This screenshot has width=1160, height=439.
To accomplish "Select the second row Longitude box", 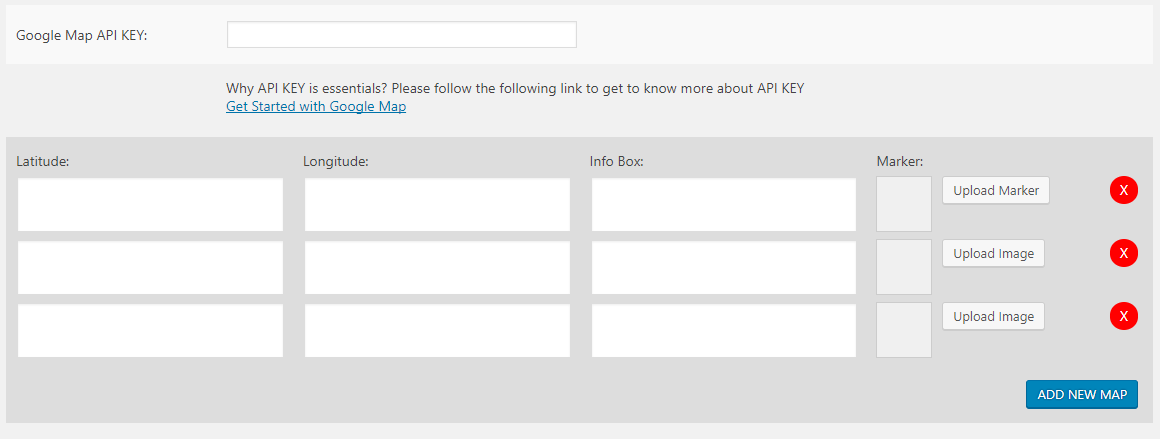I will click(x=437, y=268).
